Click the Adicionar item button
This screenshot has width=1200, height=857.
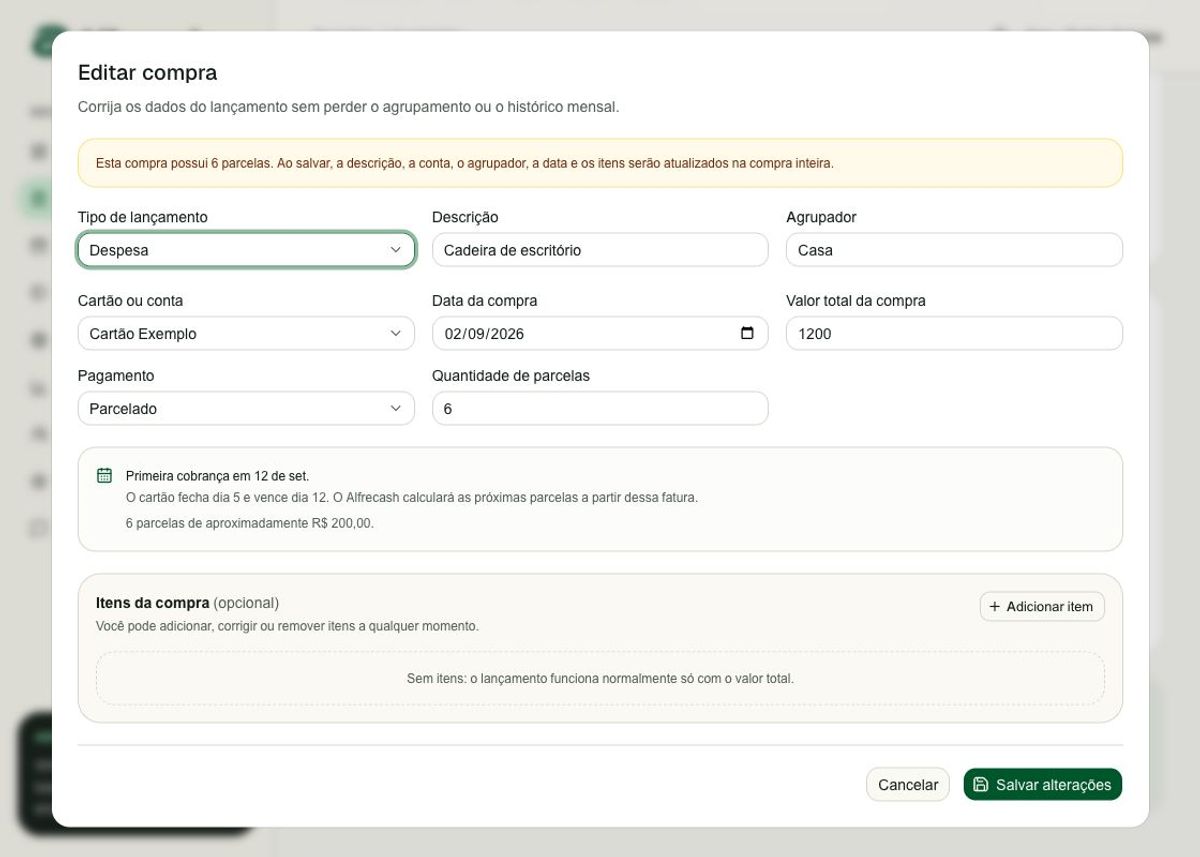(x=1042, y=606)
